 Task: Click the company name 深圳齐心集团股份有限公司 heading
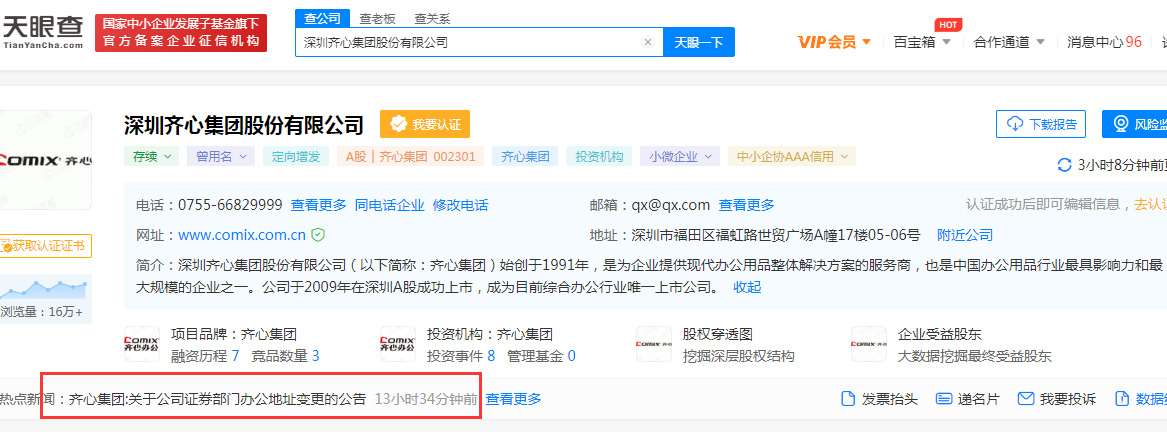tap(244, 125)
